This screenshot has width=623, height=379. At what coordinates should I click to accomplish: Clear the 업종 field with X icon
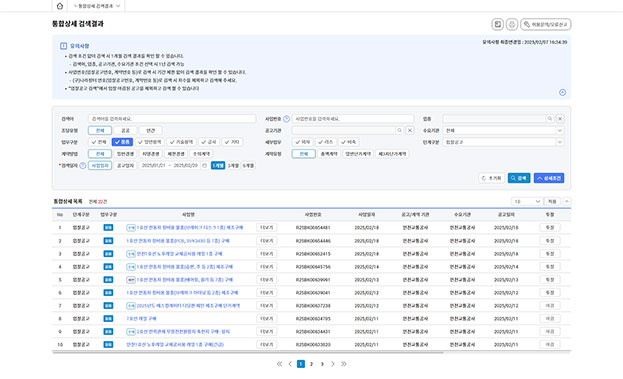(x=560, y=119)
